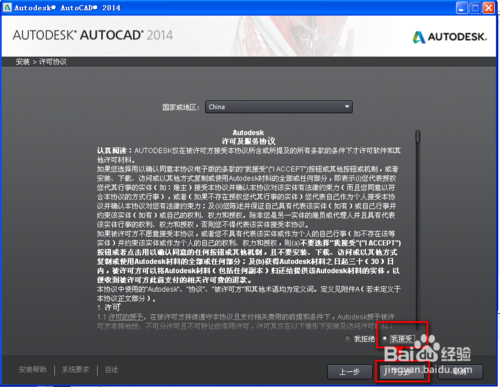Image resolution: width=500 pixels, height=387 pixels.
Task: Minimize the AutoCAD 2014 installer window
Action: click(461, 8)
